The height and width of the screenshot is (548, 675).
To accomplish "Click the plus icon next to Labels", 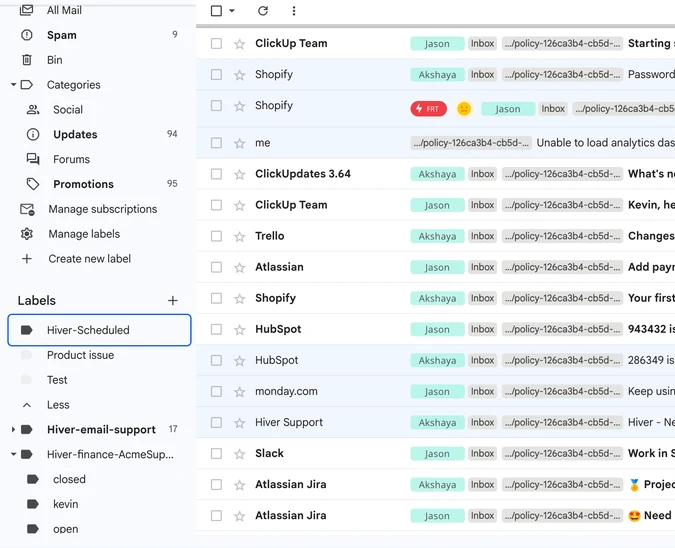I will coord(173,300).
